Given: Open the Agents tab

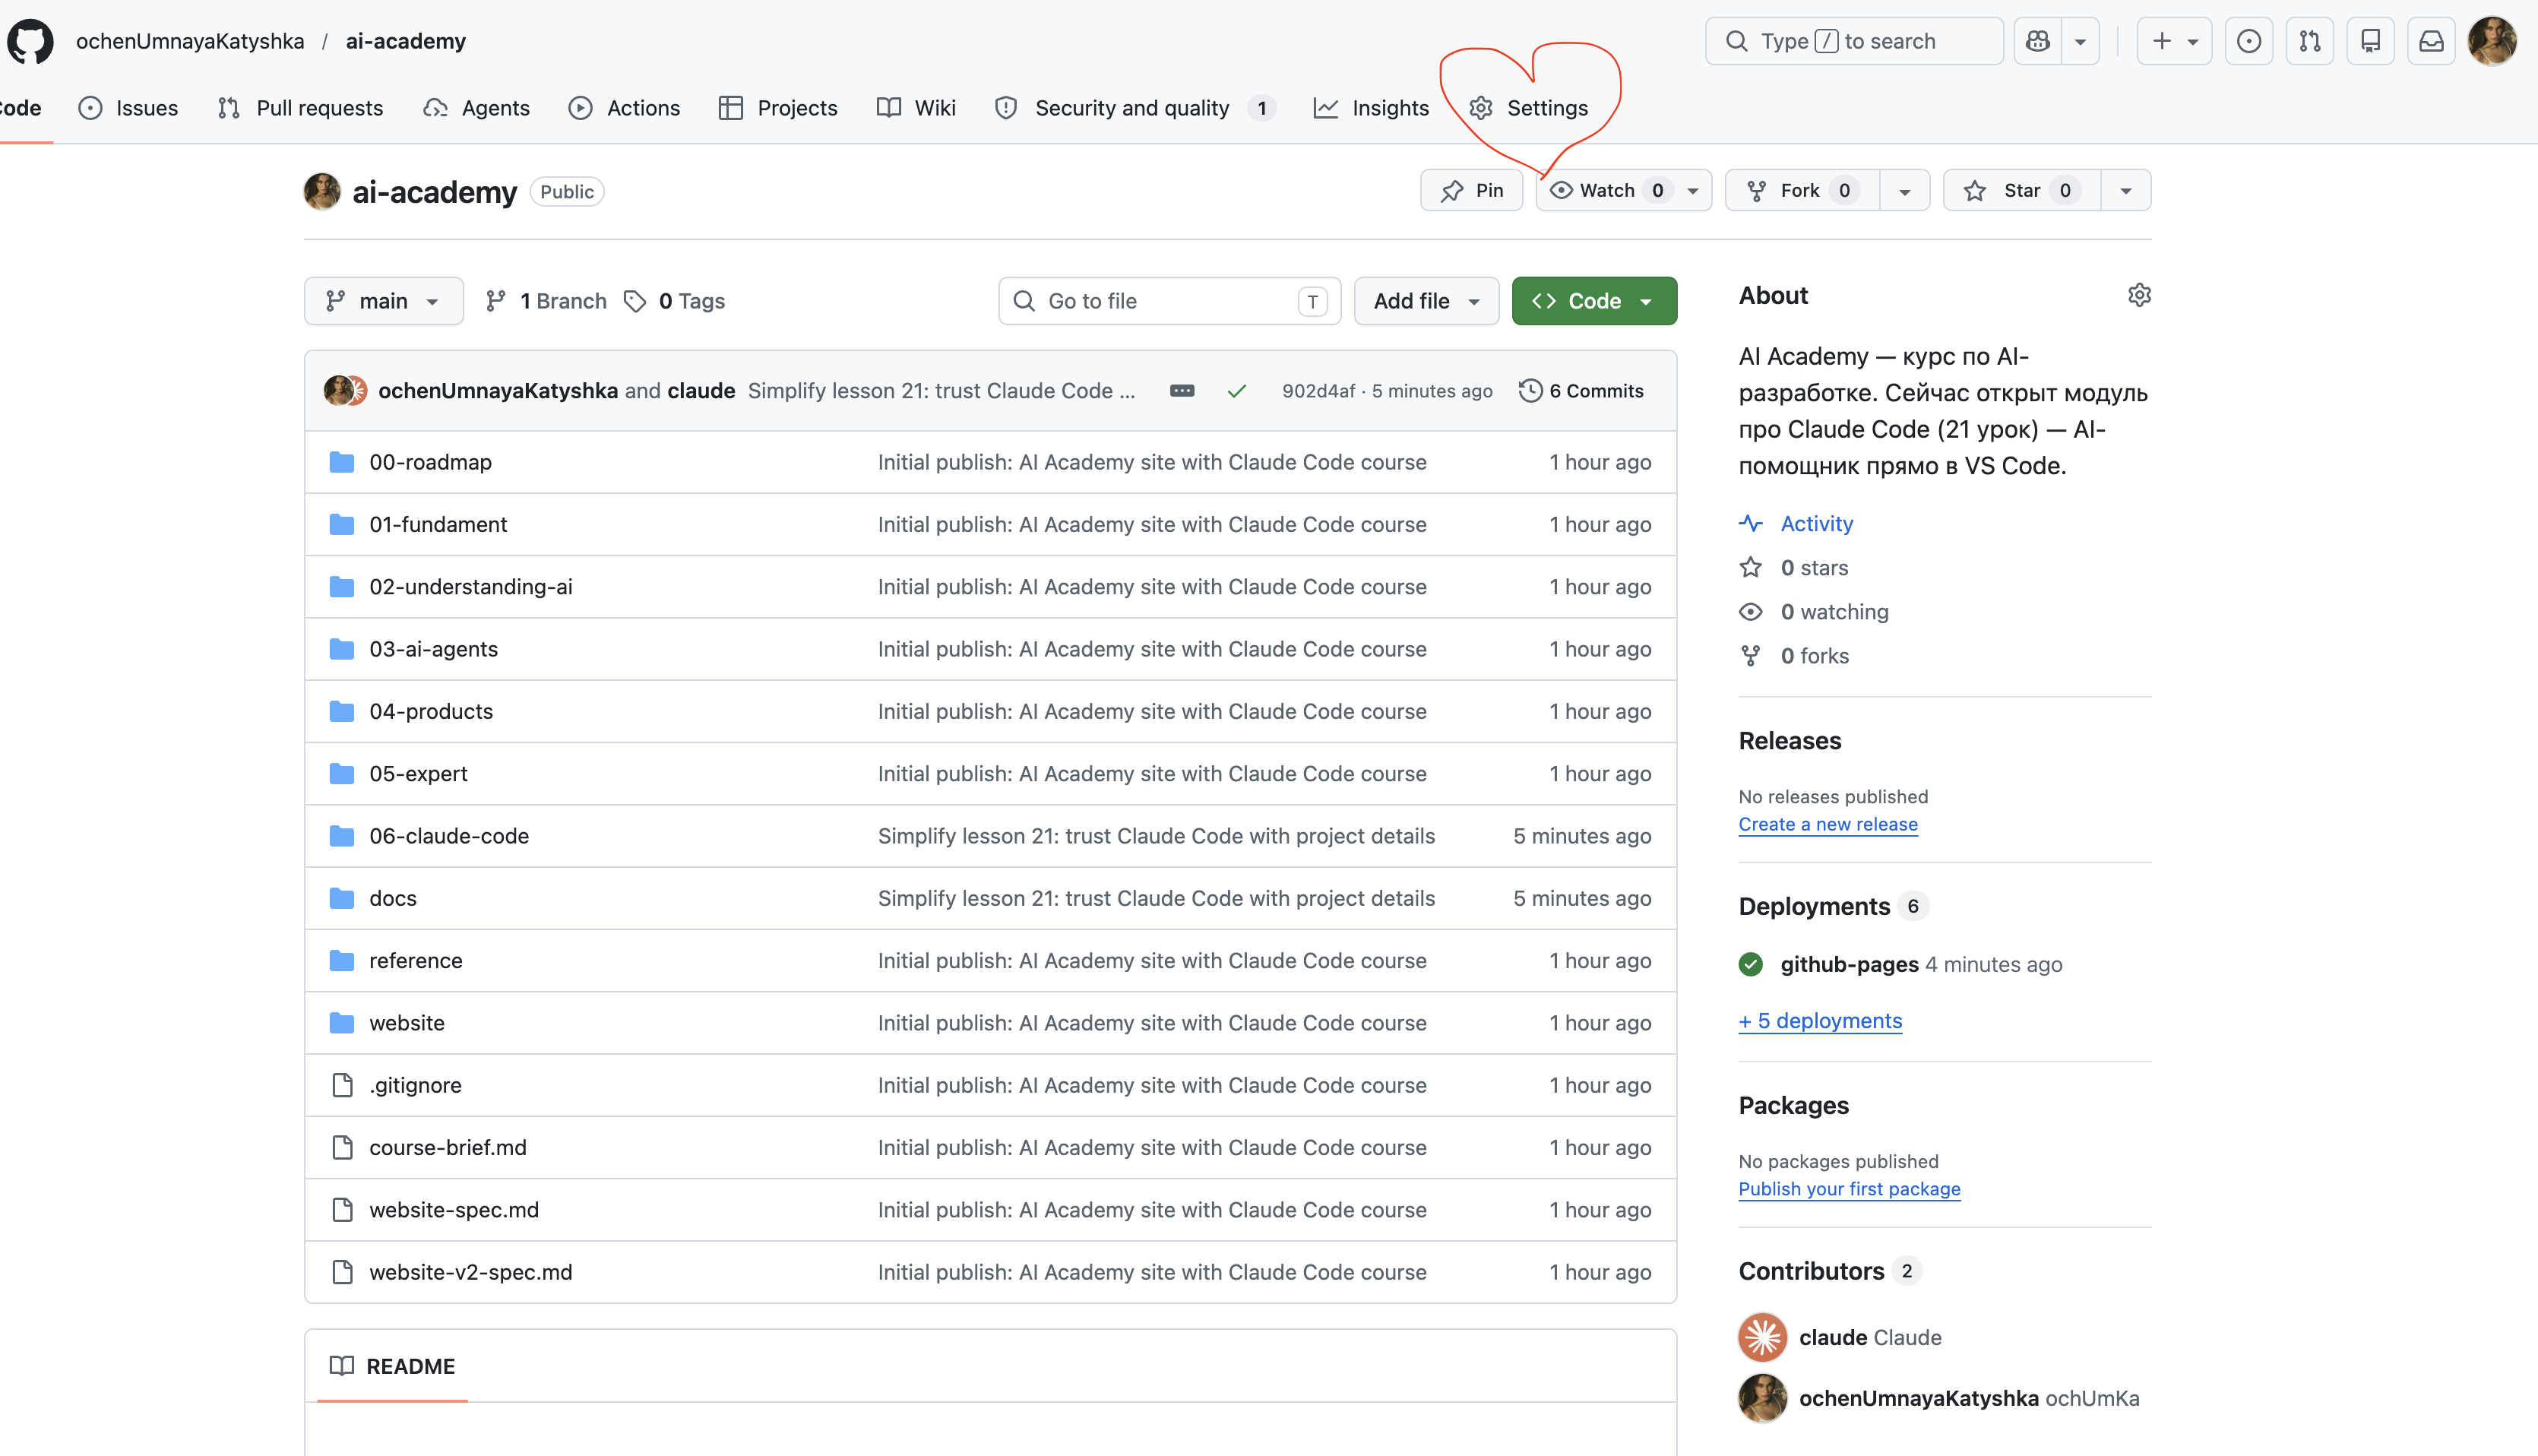Looking at the screenshot, I should point(476,108).
